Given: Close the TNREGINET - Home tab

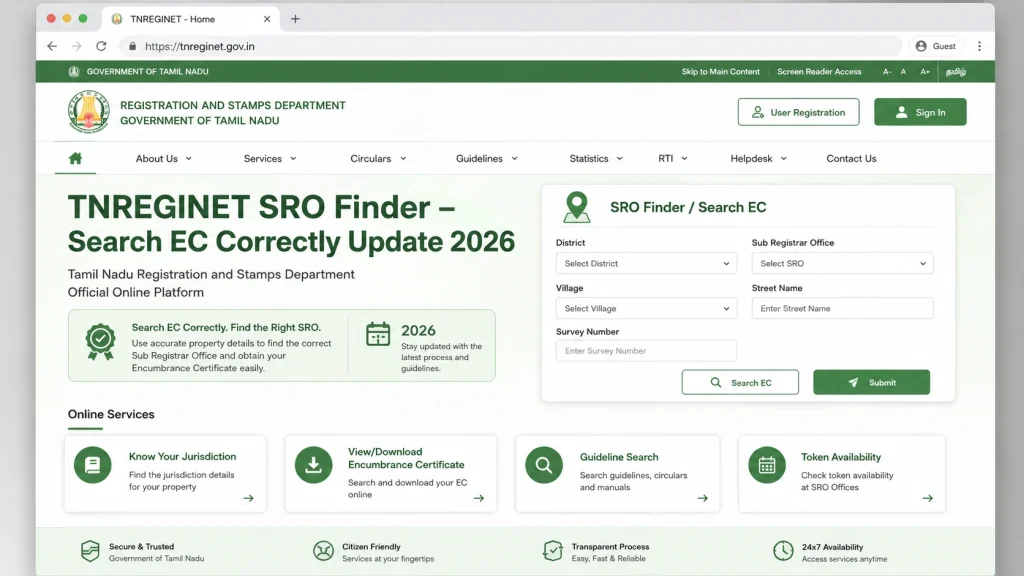Looking at the screenshot, I should click(266, 19).
